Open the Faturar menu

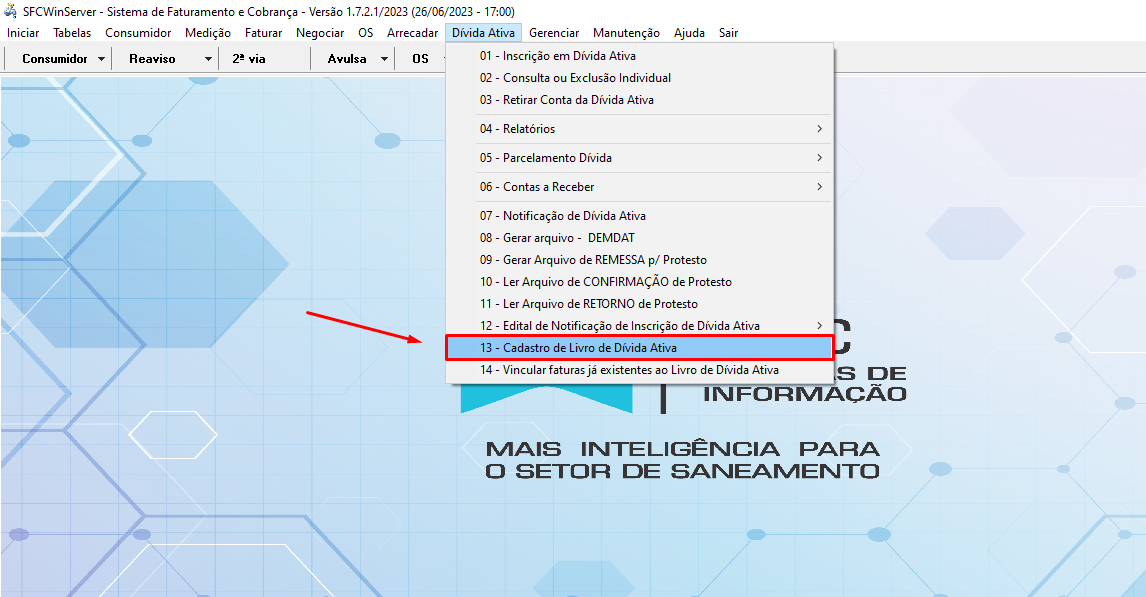point(263,32)
